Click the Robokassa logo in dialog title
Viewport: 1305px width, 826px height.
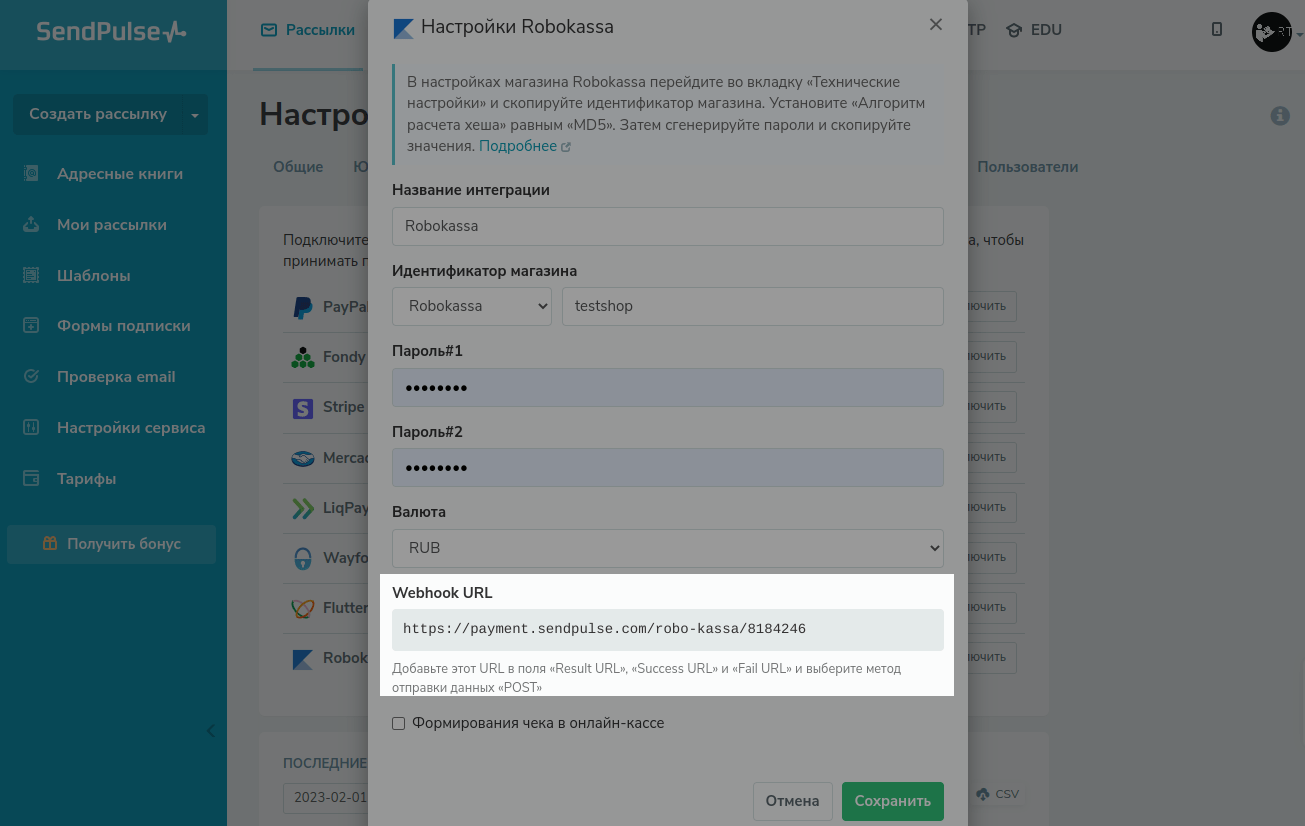pos(403,28)
